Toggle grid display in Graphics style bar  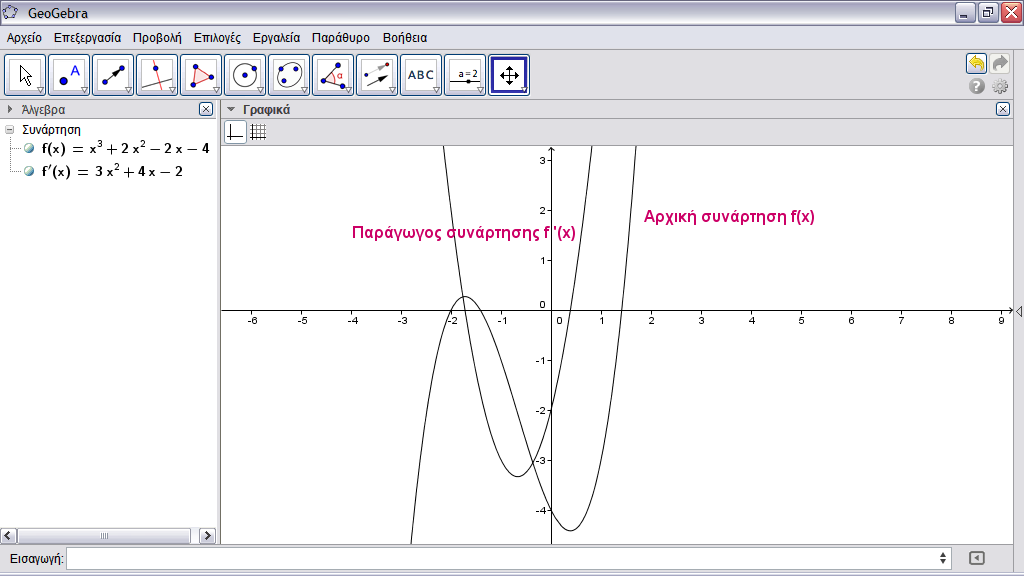259,133
